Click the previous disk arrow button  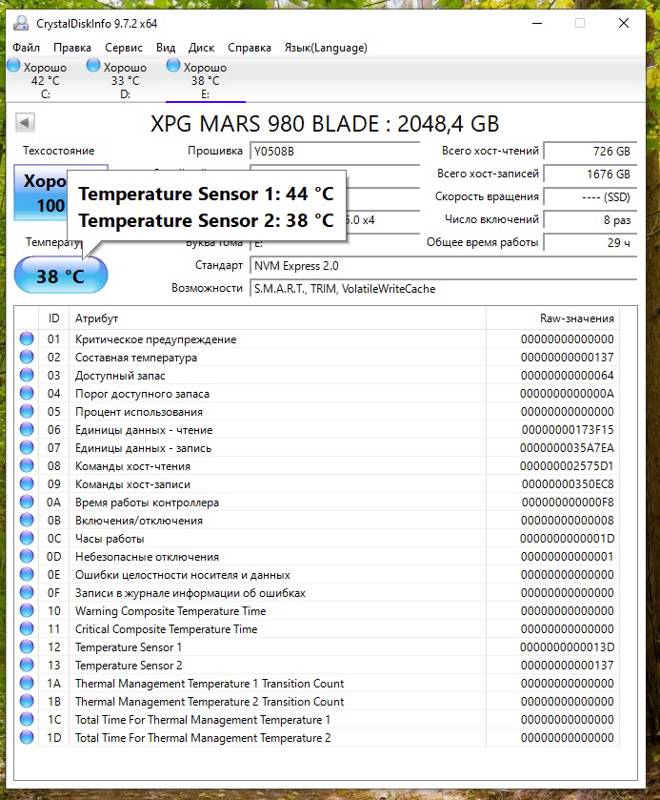24,122
